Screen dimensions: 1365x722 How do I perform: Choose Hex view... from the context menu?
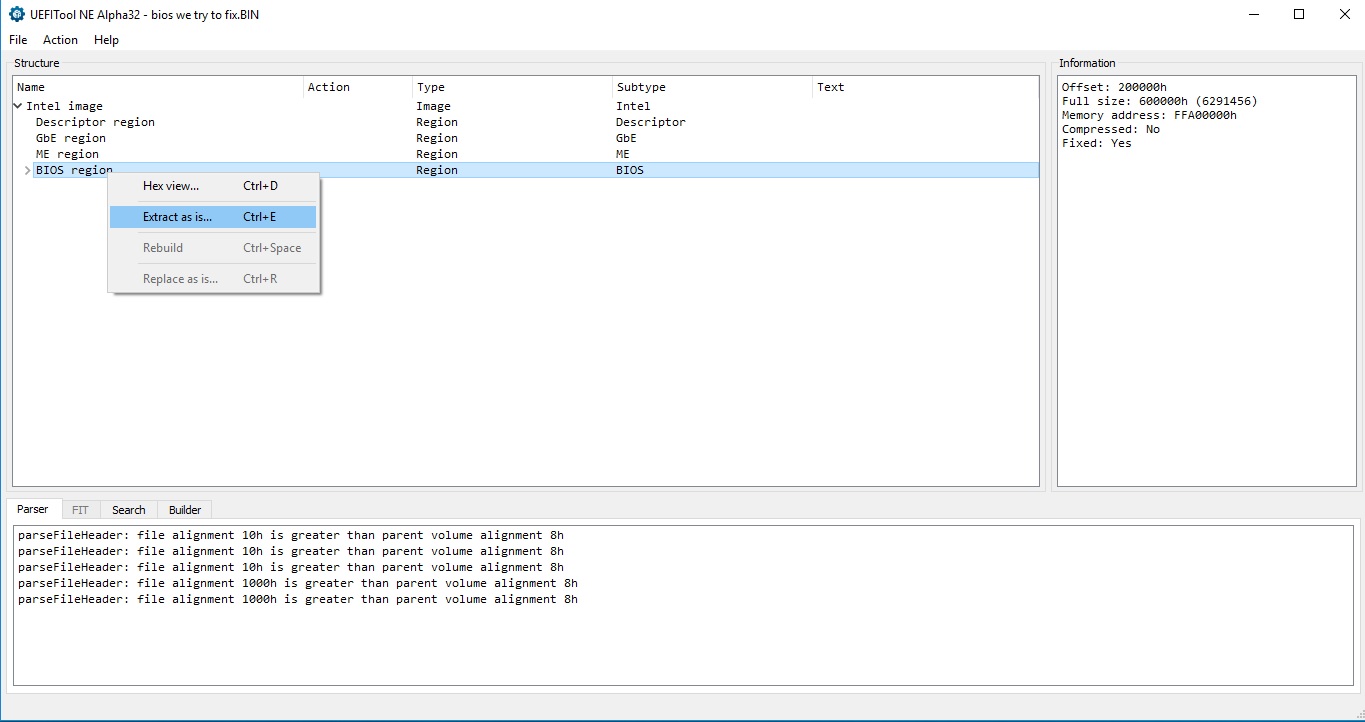click(x=213, y=186)
